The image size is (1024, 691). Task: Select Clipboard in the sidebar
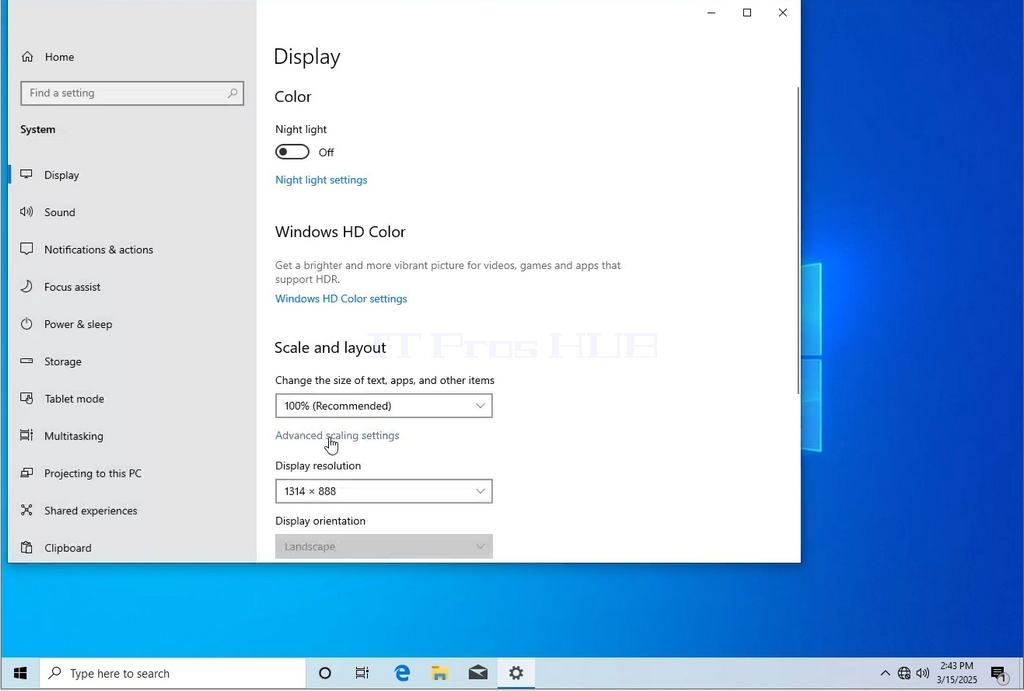pyautogui.click(x=68, y=548)
